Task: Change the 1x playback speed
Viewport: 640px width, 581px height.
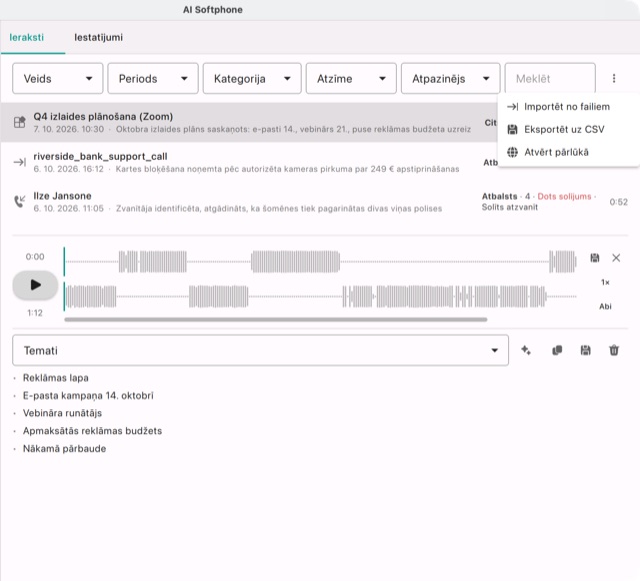Action: click(x=605, y=282)
